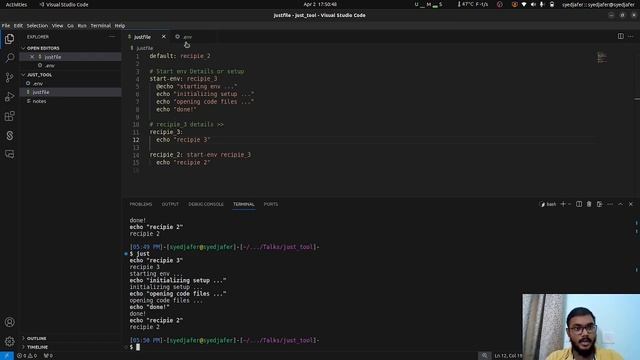Screen dimensions: 640x360
Task: Show errors and warnings count in status bar
Action: (27, 356)
